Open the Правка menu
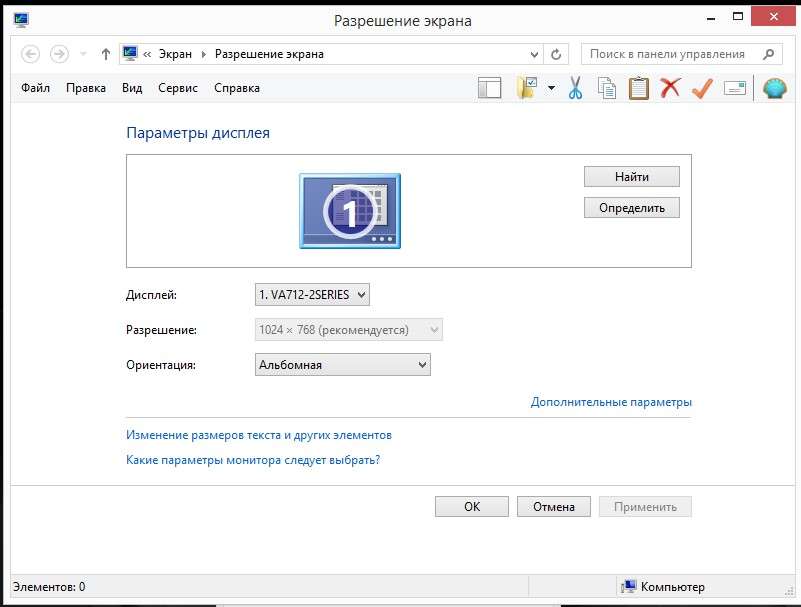This screenshot has width=801, height=607. 86,88
